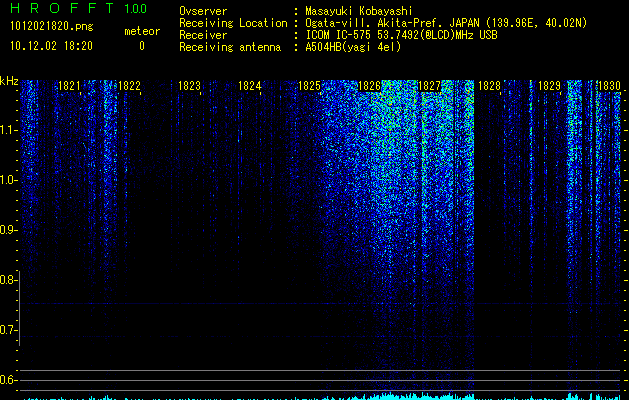Click the Receiving Location field label

pos(233,23)
